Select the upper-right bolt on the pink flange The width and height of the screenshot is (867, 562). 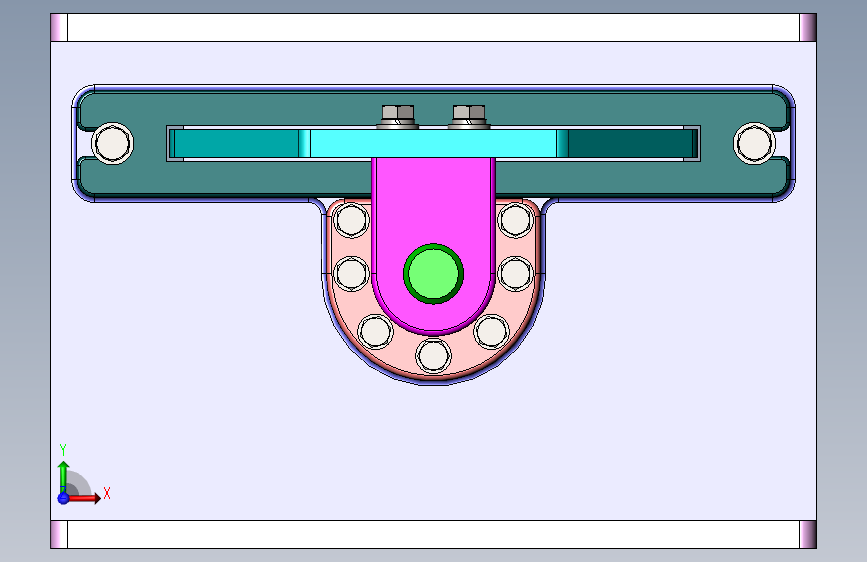pos(515,220)
